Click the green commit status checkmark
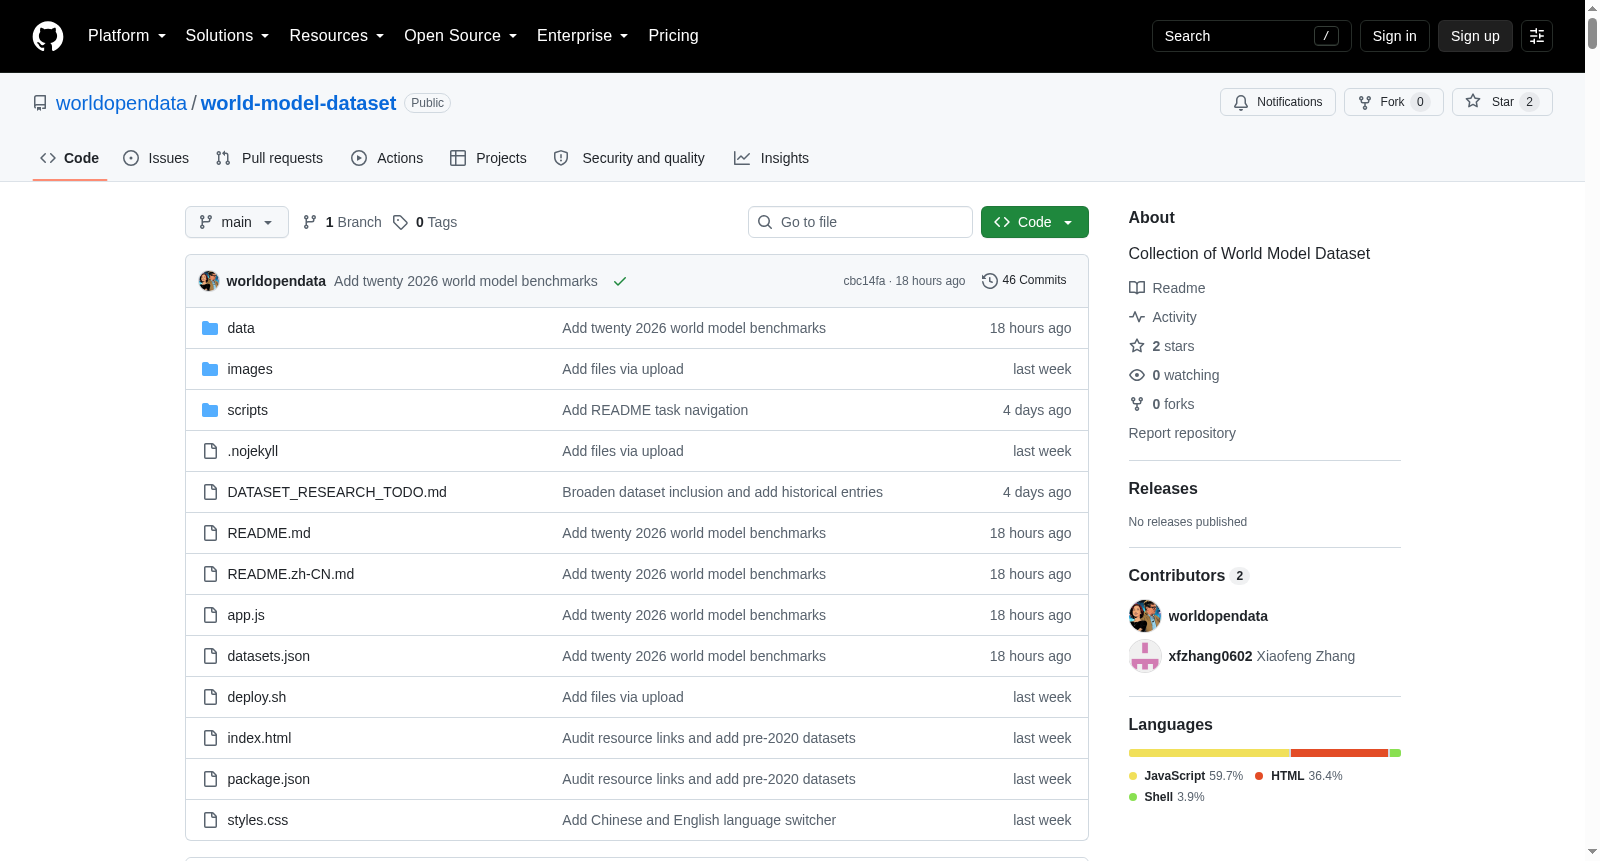1600x861 pixels. click(620, 281)
